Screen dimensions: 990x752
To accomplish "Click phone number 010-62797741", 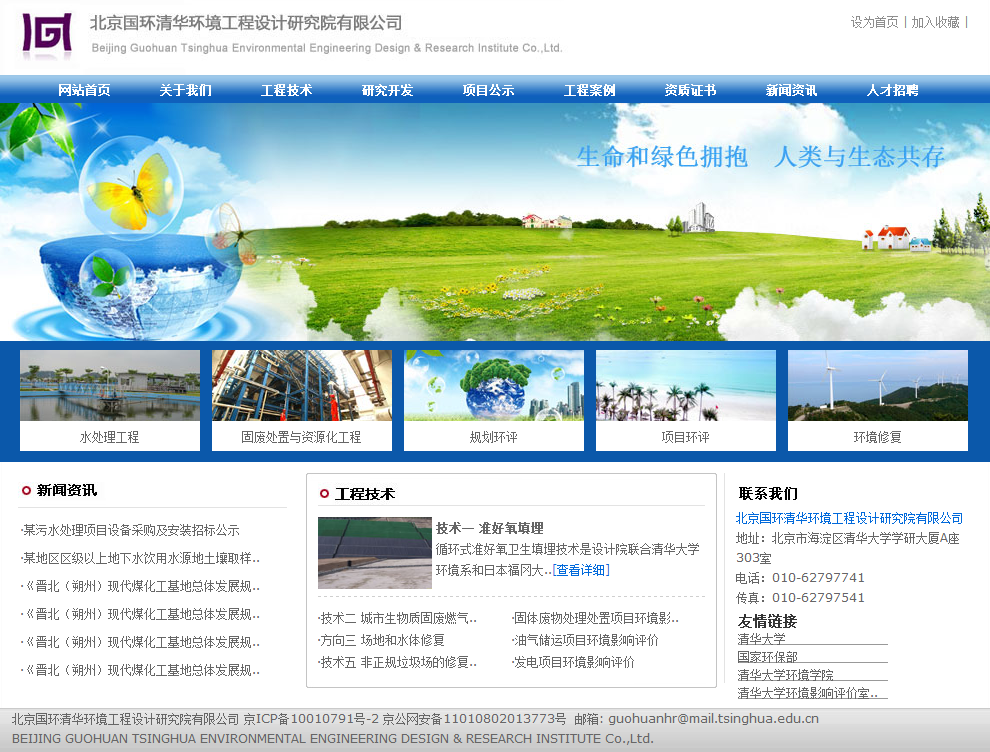I will coord(818,578).
